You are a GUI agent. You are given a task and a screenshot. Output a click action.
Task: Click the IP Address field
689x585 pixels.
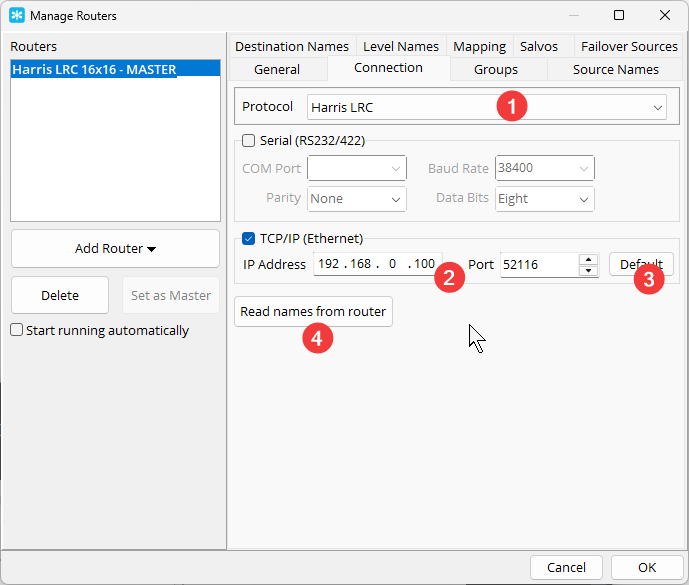pyautogui.click(x=377, y=264)
